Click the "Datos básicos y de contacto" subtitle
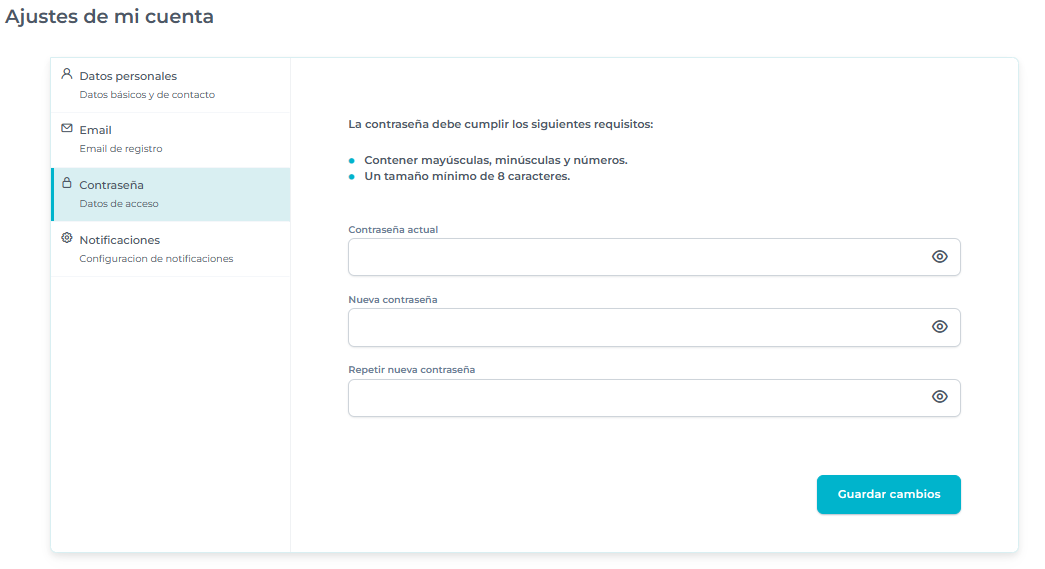 [147, 95]
